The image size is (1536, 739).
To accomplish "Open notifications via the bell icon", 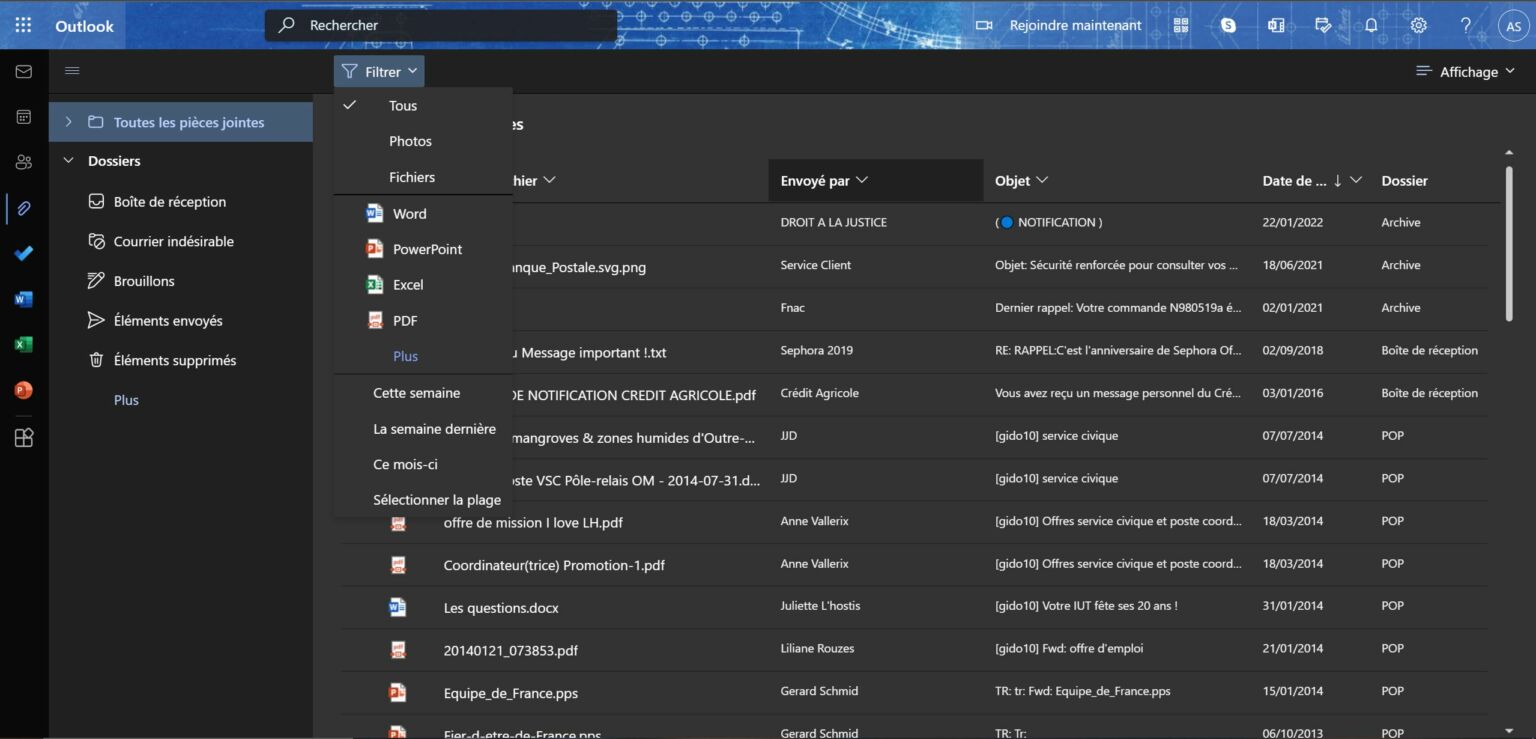I will [1371, 25].
